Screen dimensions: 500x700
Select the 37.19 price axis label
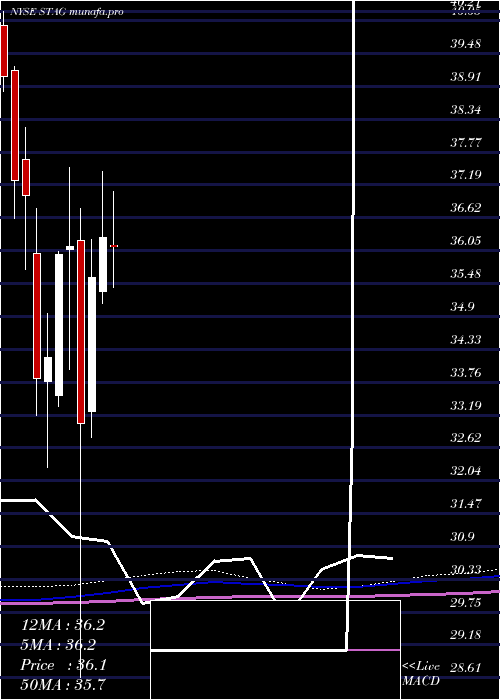tap(466, 175)
